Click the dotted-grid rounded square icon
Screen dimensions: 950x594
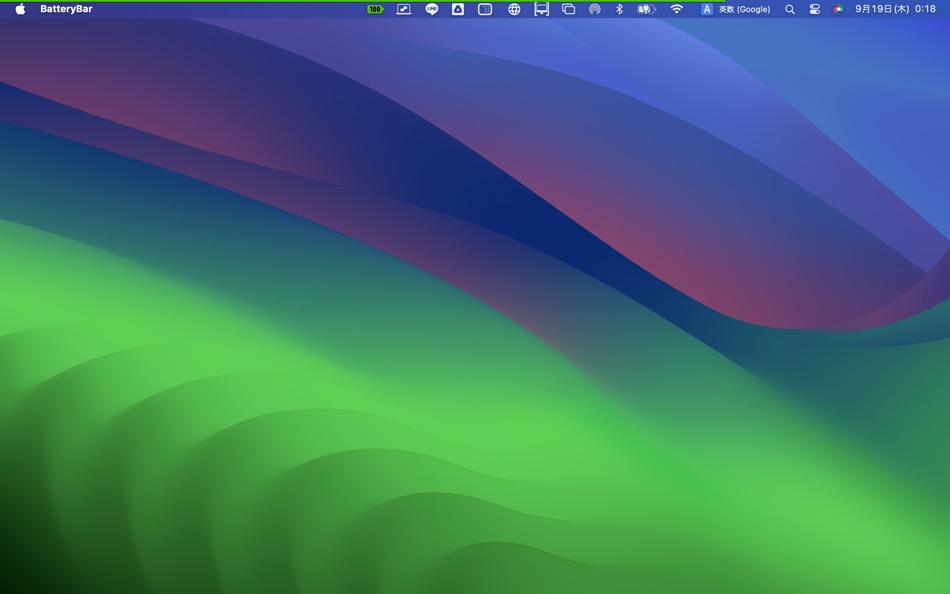(x=485, y=9)
